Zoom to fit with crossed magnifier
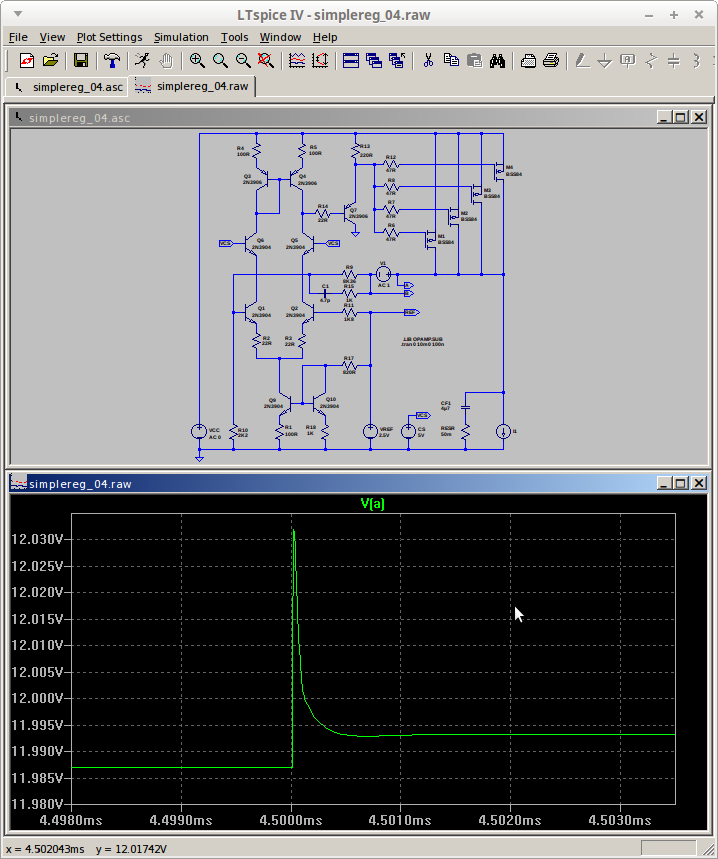Screen dimensions: 718x859 tap(266, 61)
